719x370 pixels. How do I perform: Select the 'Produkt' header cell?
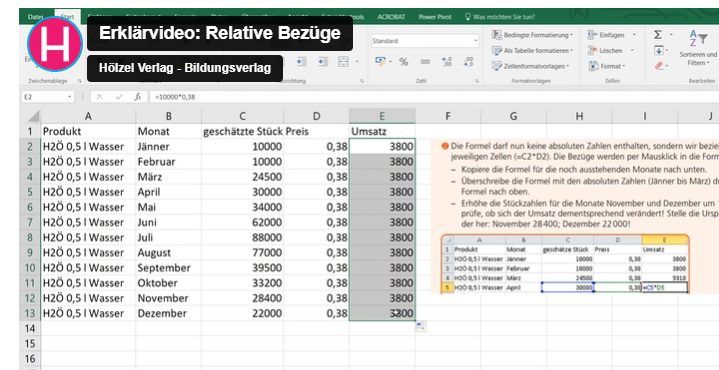(x=88, y=132)
